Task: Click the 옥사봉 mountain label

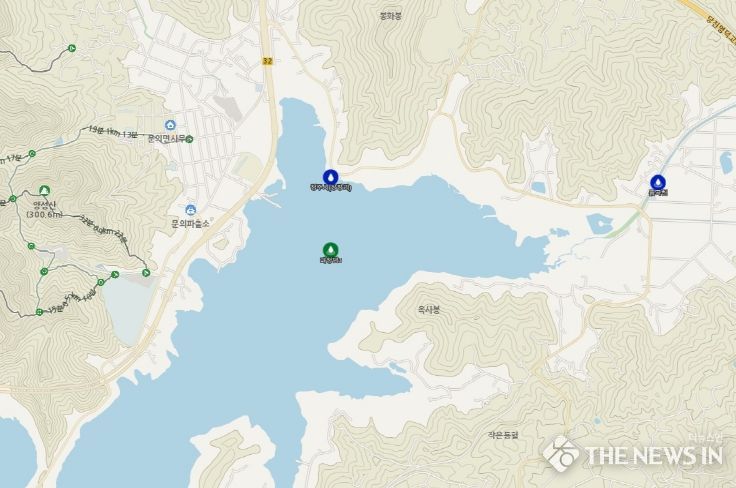Action: [429, 310]
